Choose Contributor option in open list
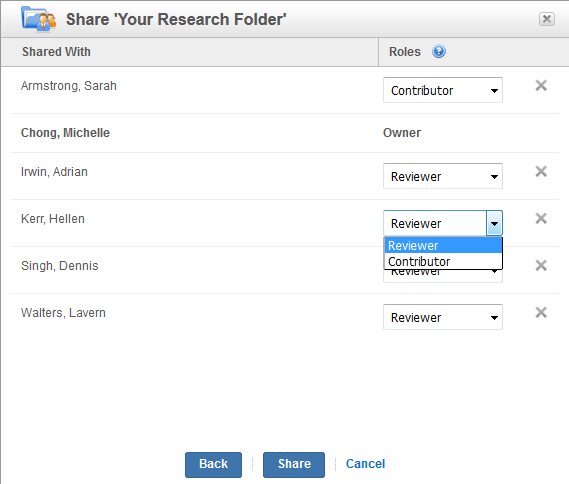 click(x=443, y=261)
